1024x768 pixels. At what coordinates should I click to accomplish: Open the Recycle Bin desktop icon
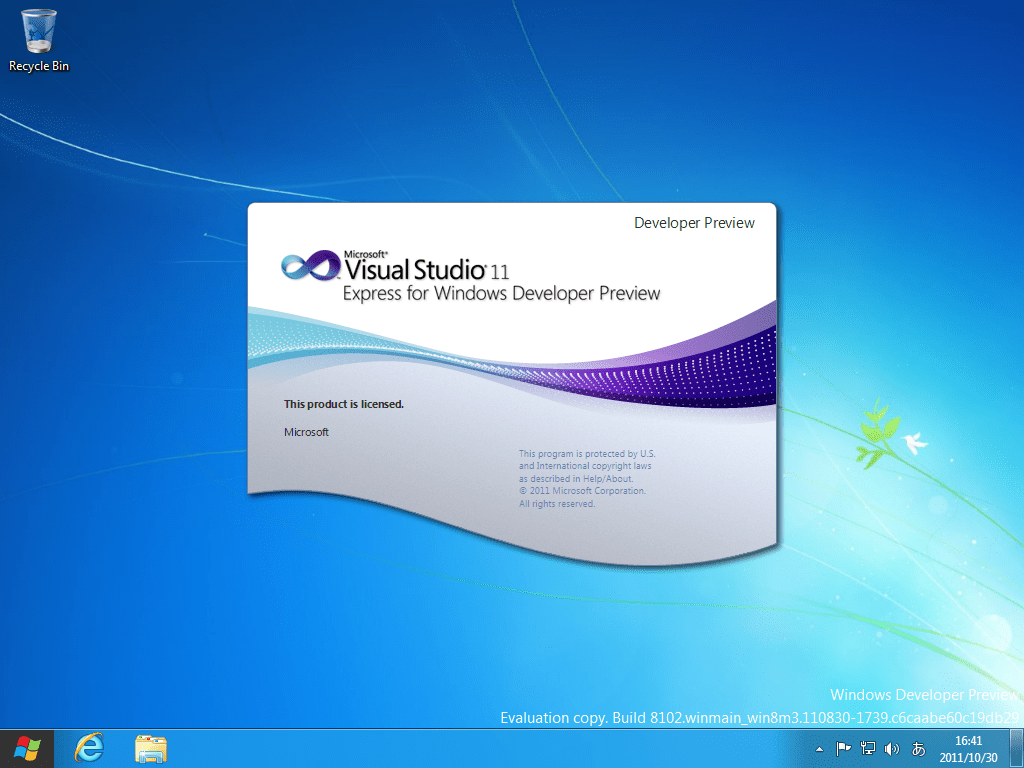39,40
